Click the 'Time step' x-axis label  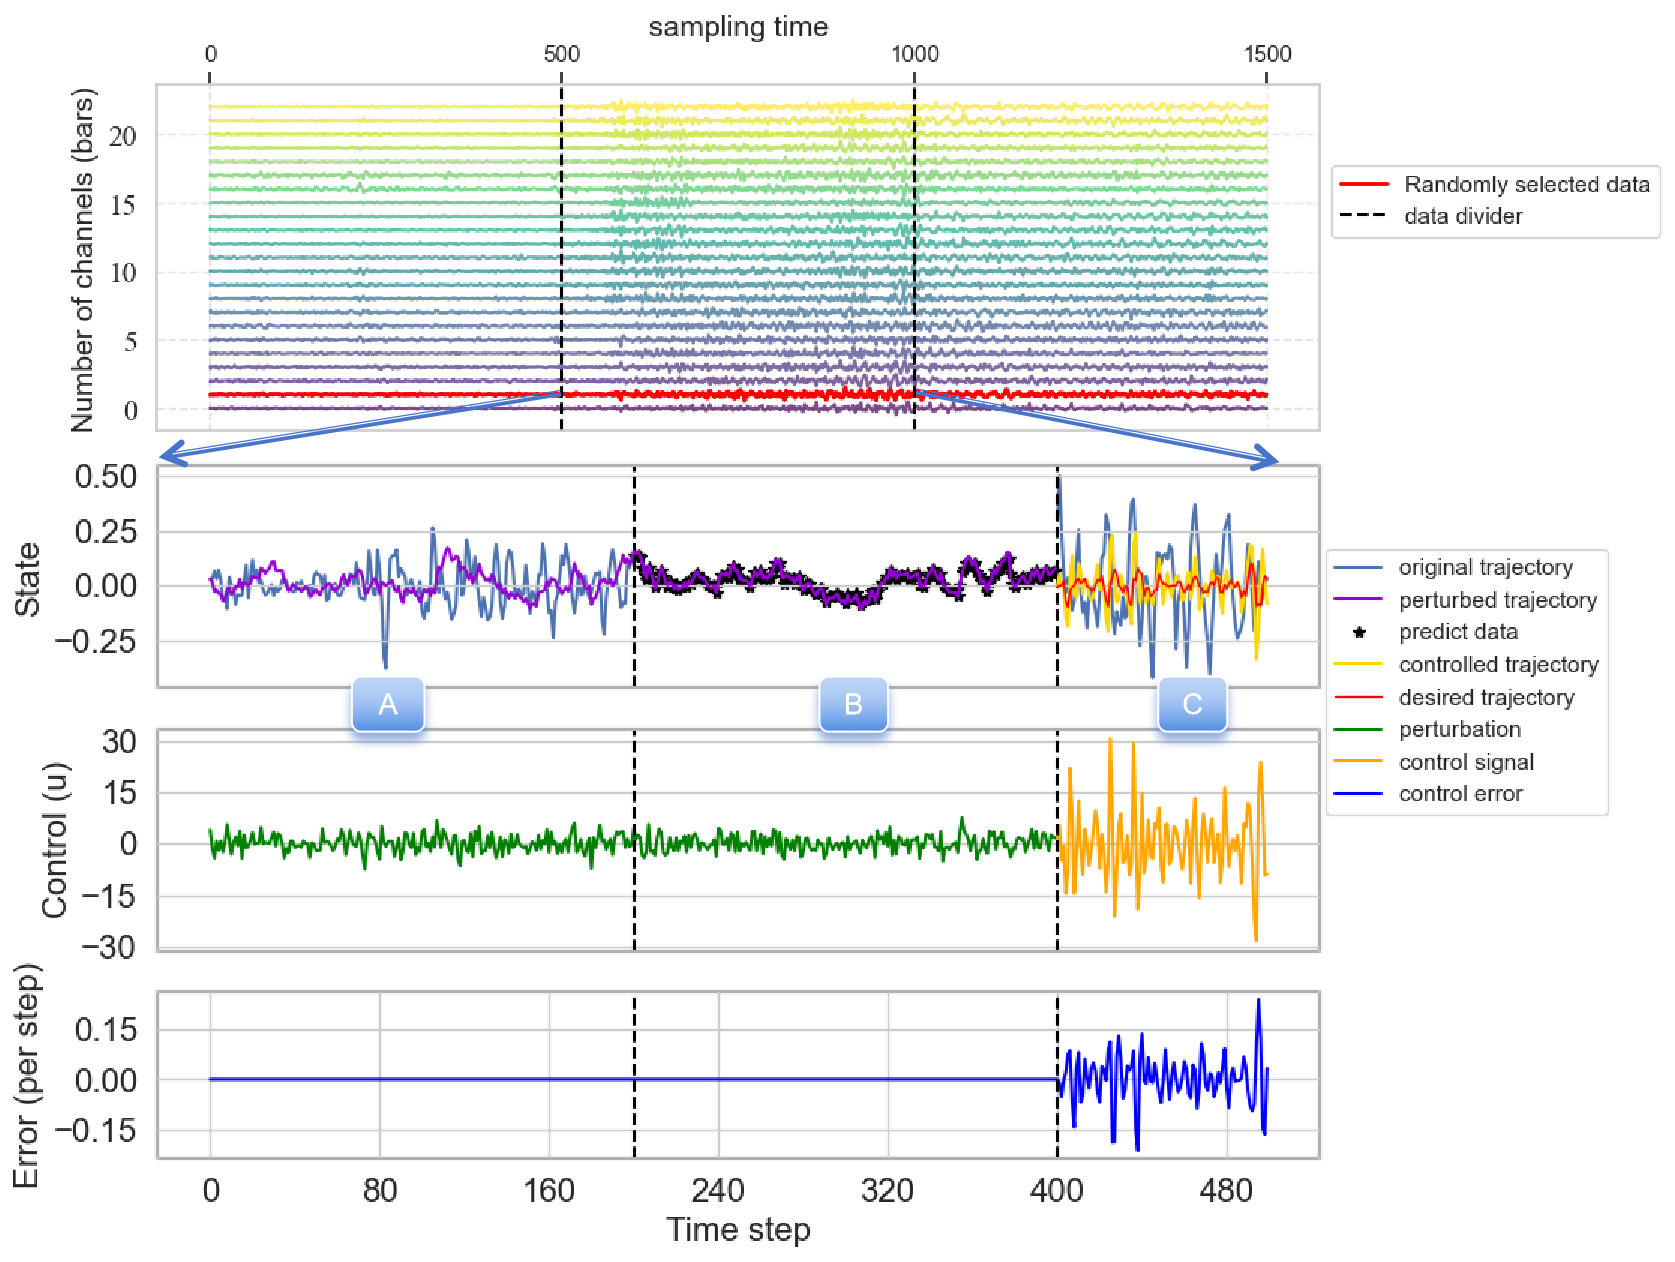click(738, 1229)
